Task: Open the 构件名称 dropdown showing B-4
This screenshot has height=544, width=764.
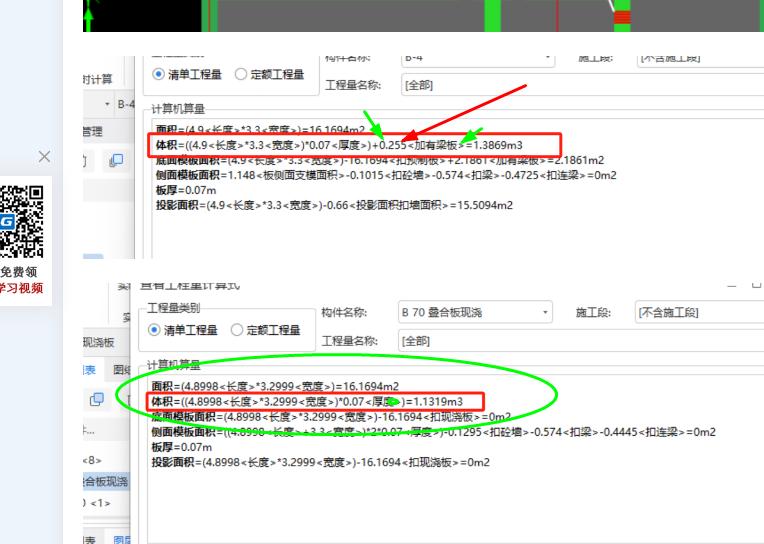Action: pos(478,58)
